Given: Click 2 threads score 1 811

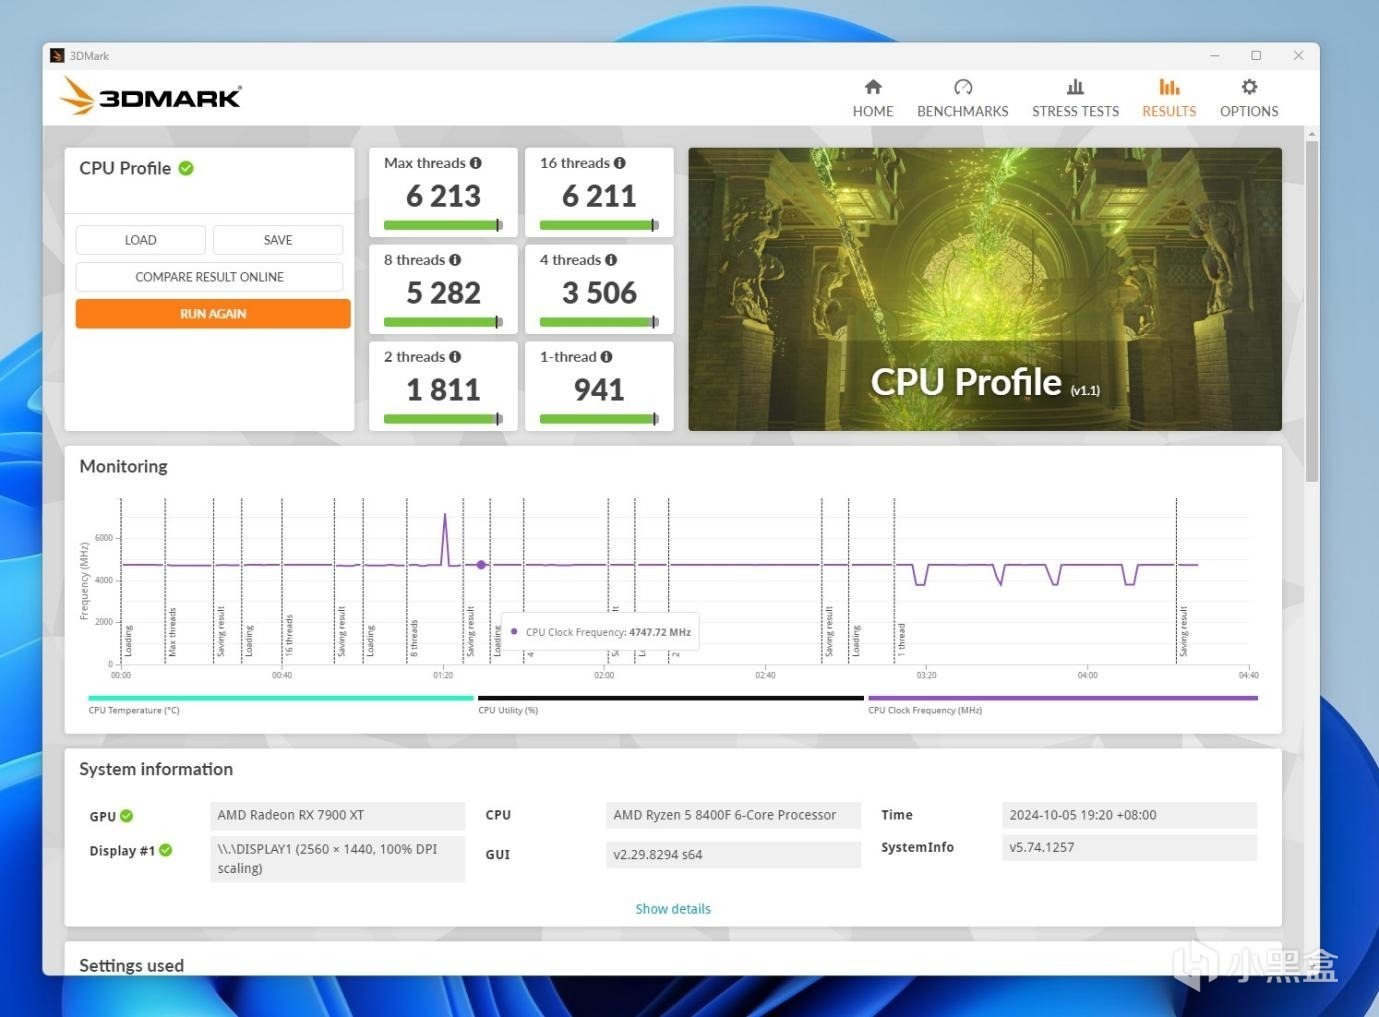Looking at the screenshot, I should click(443, 390).
